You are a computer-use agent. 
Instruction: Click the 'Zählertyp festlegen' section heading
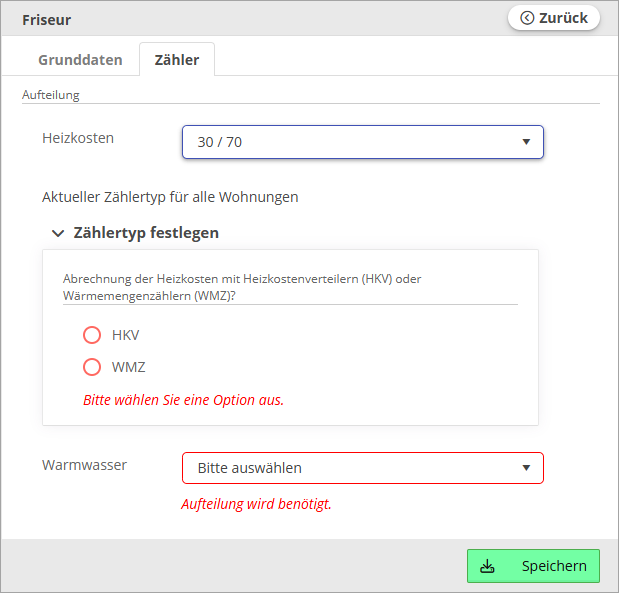tap(146, 233)
